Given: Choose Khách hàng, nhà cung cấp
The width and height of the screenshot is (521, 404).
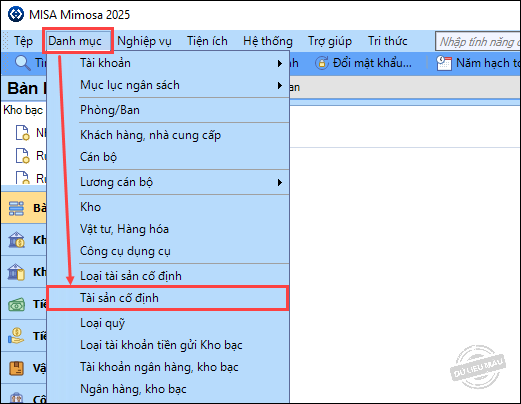Looking at the screenshot, I should coord(150,135).
